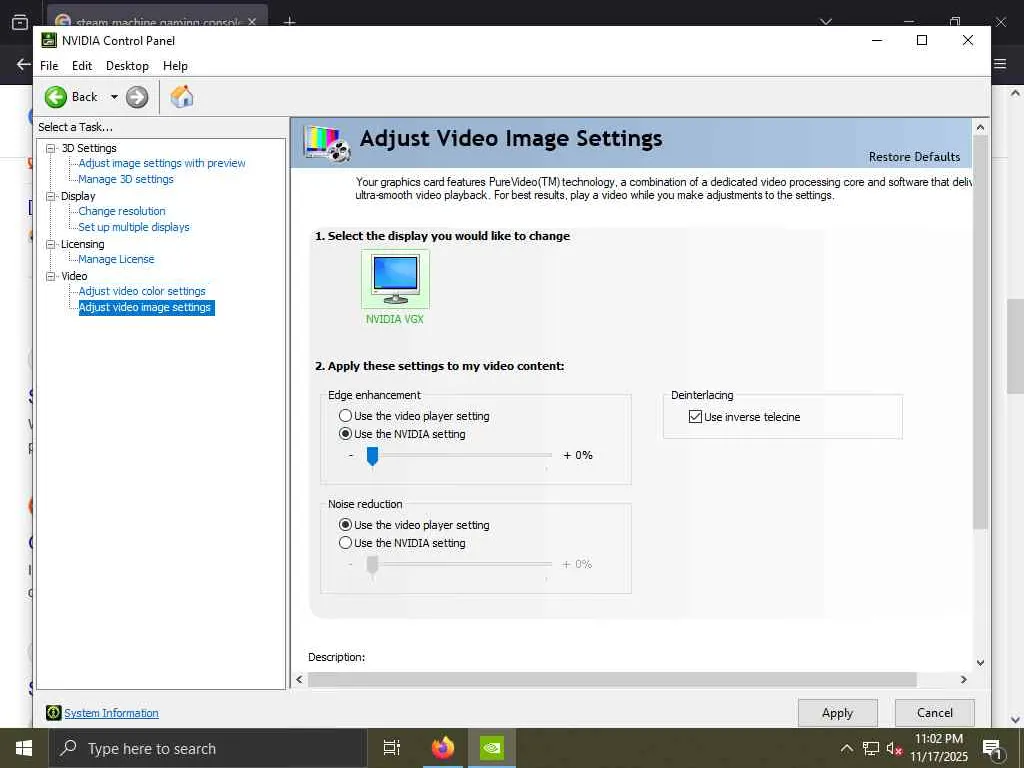Click the Forward arrow icon in toolbar
Screen dimensions: 1024x768
[136, 97]
